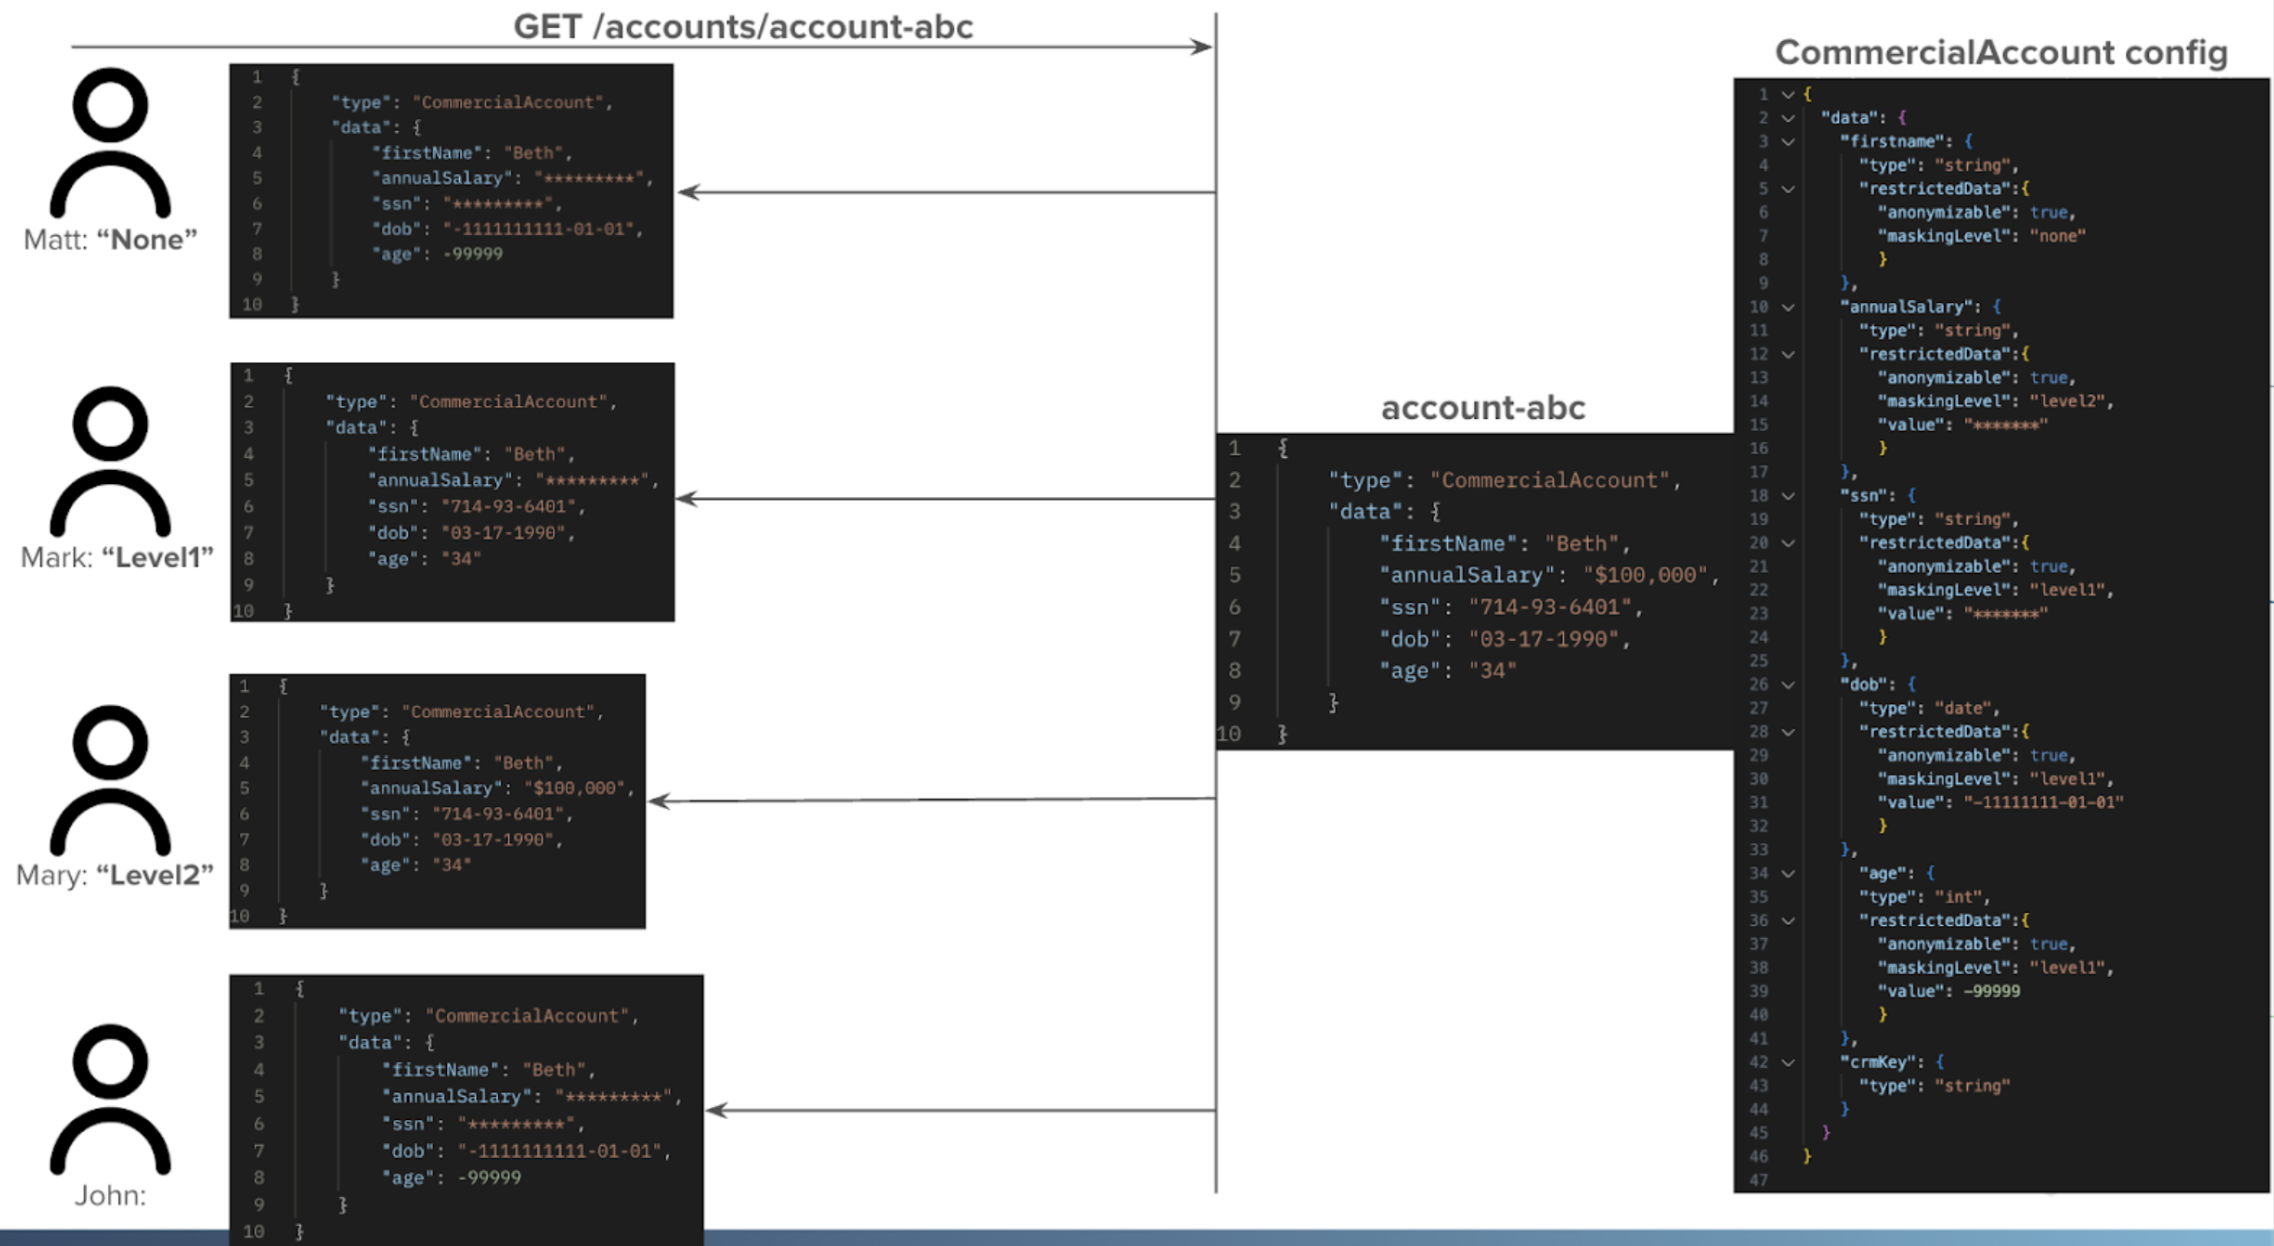2274x1246 pixels.
Task: Collapse the "age" field definition
Action: (x=1789, y=872)
